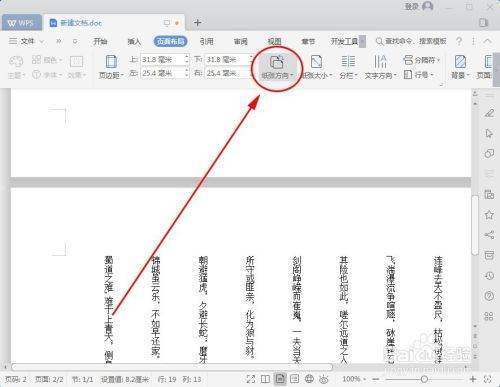Add a new tab with plus button
This screenshot has height=387, width=500.
197,22
